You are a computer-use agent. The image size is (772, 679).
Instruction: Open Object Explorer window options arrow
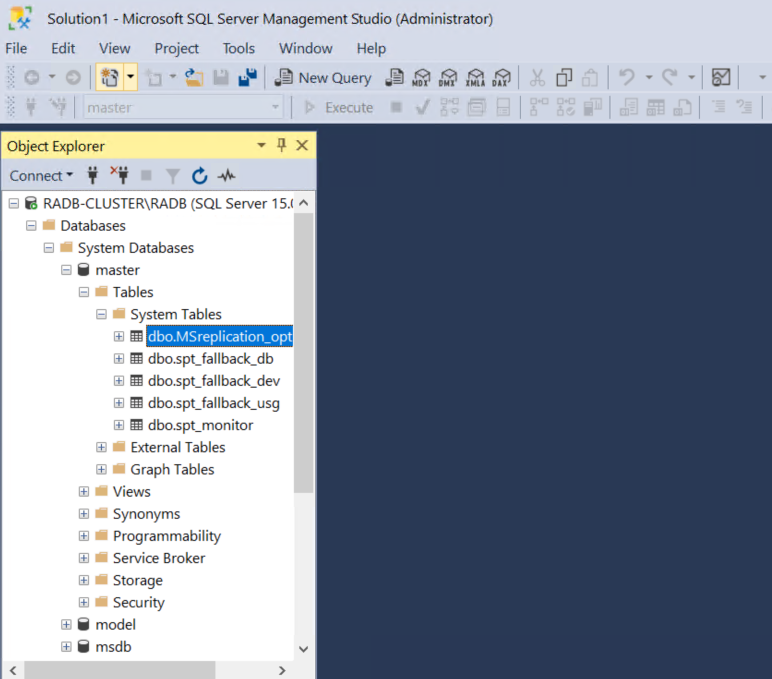[261, 145]
